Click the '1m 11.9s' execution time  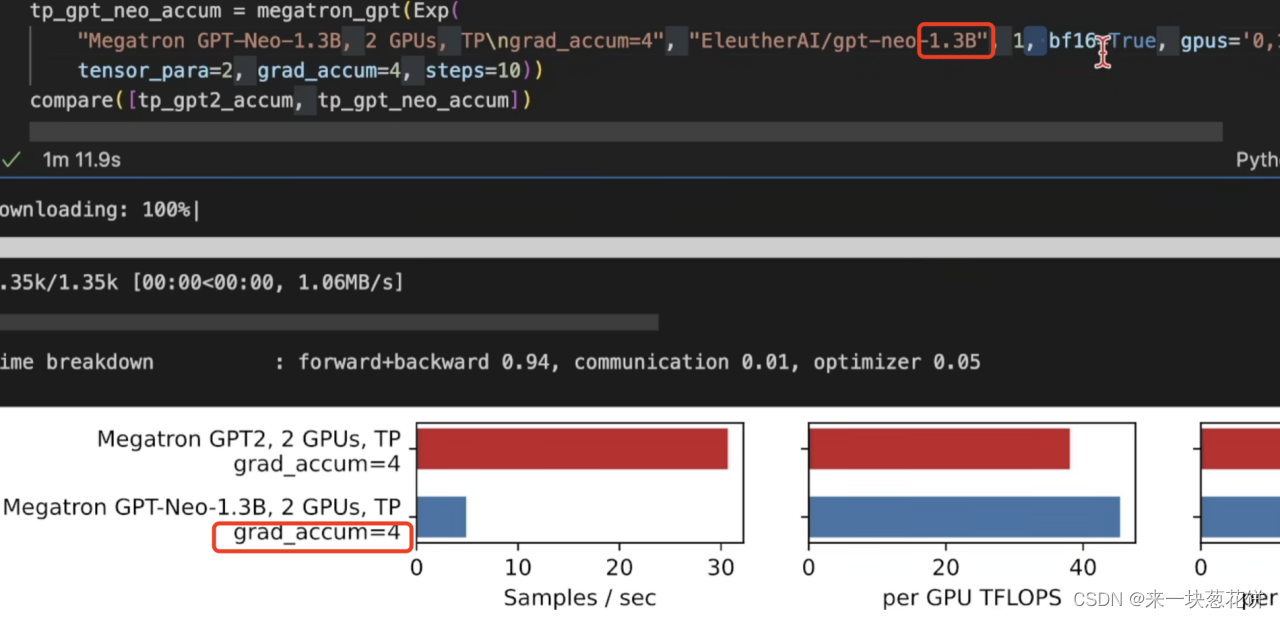click(82, 159)
